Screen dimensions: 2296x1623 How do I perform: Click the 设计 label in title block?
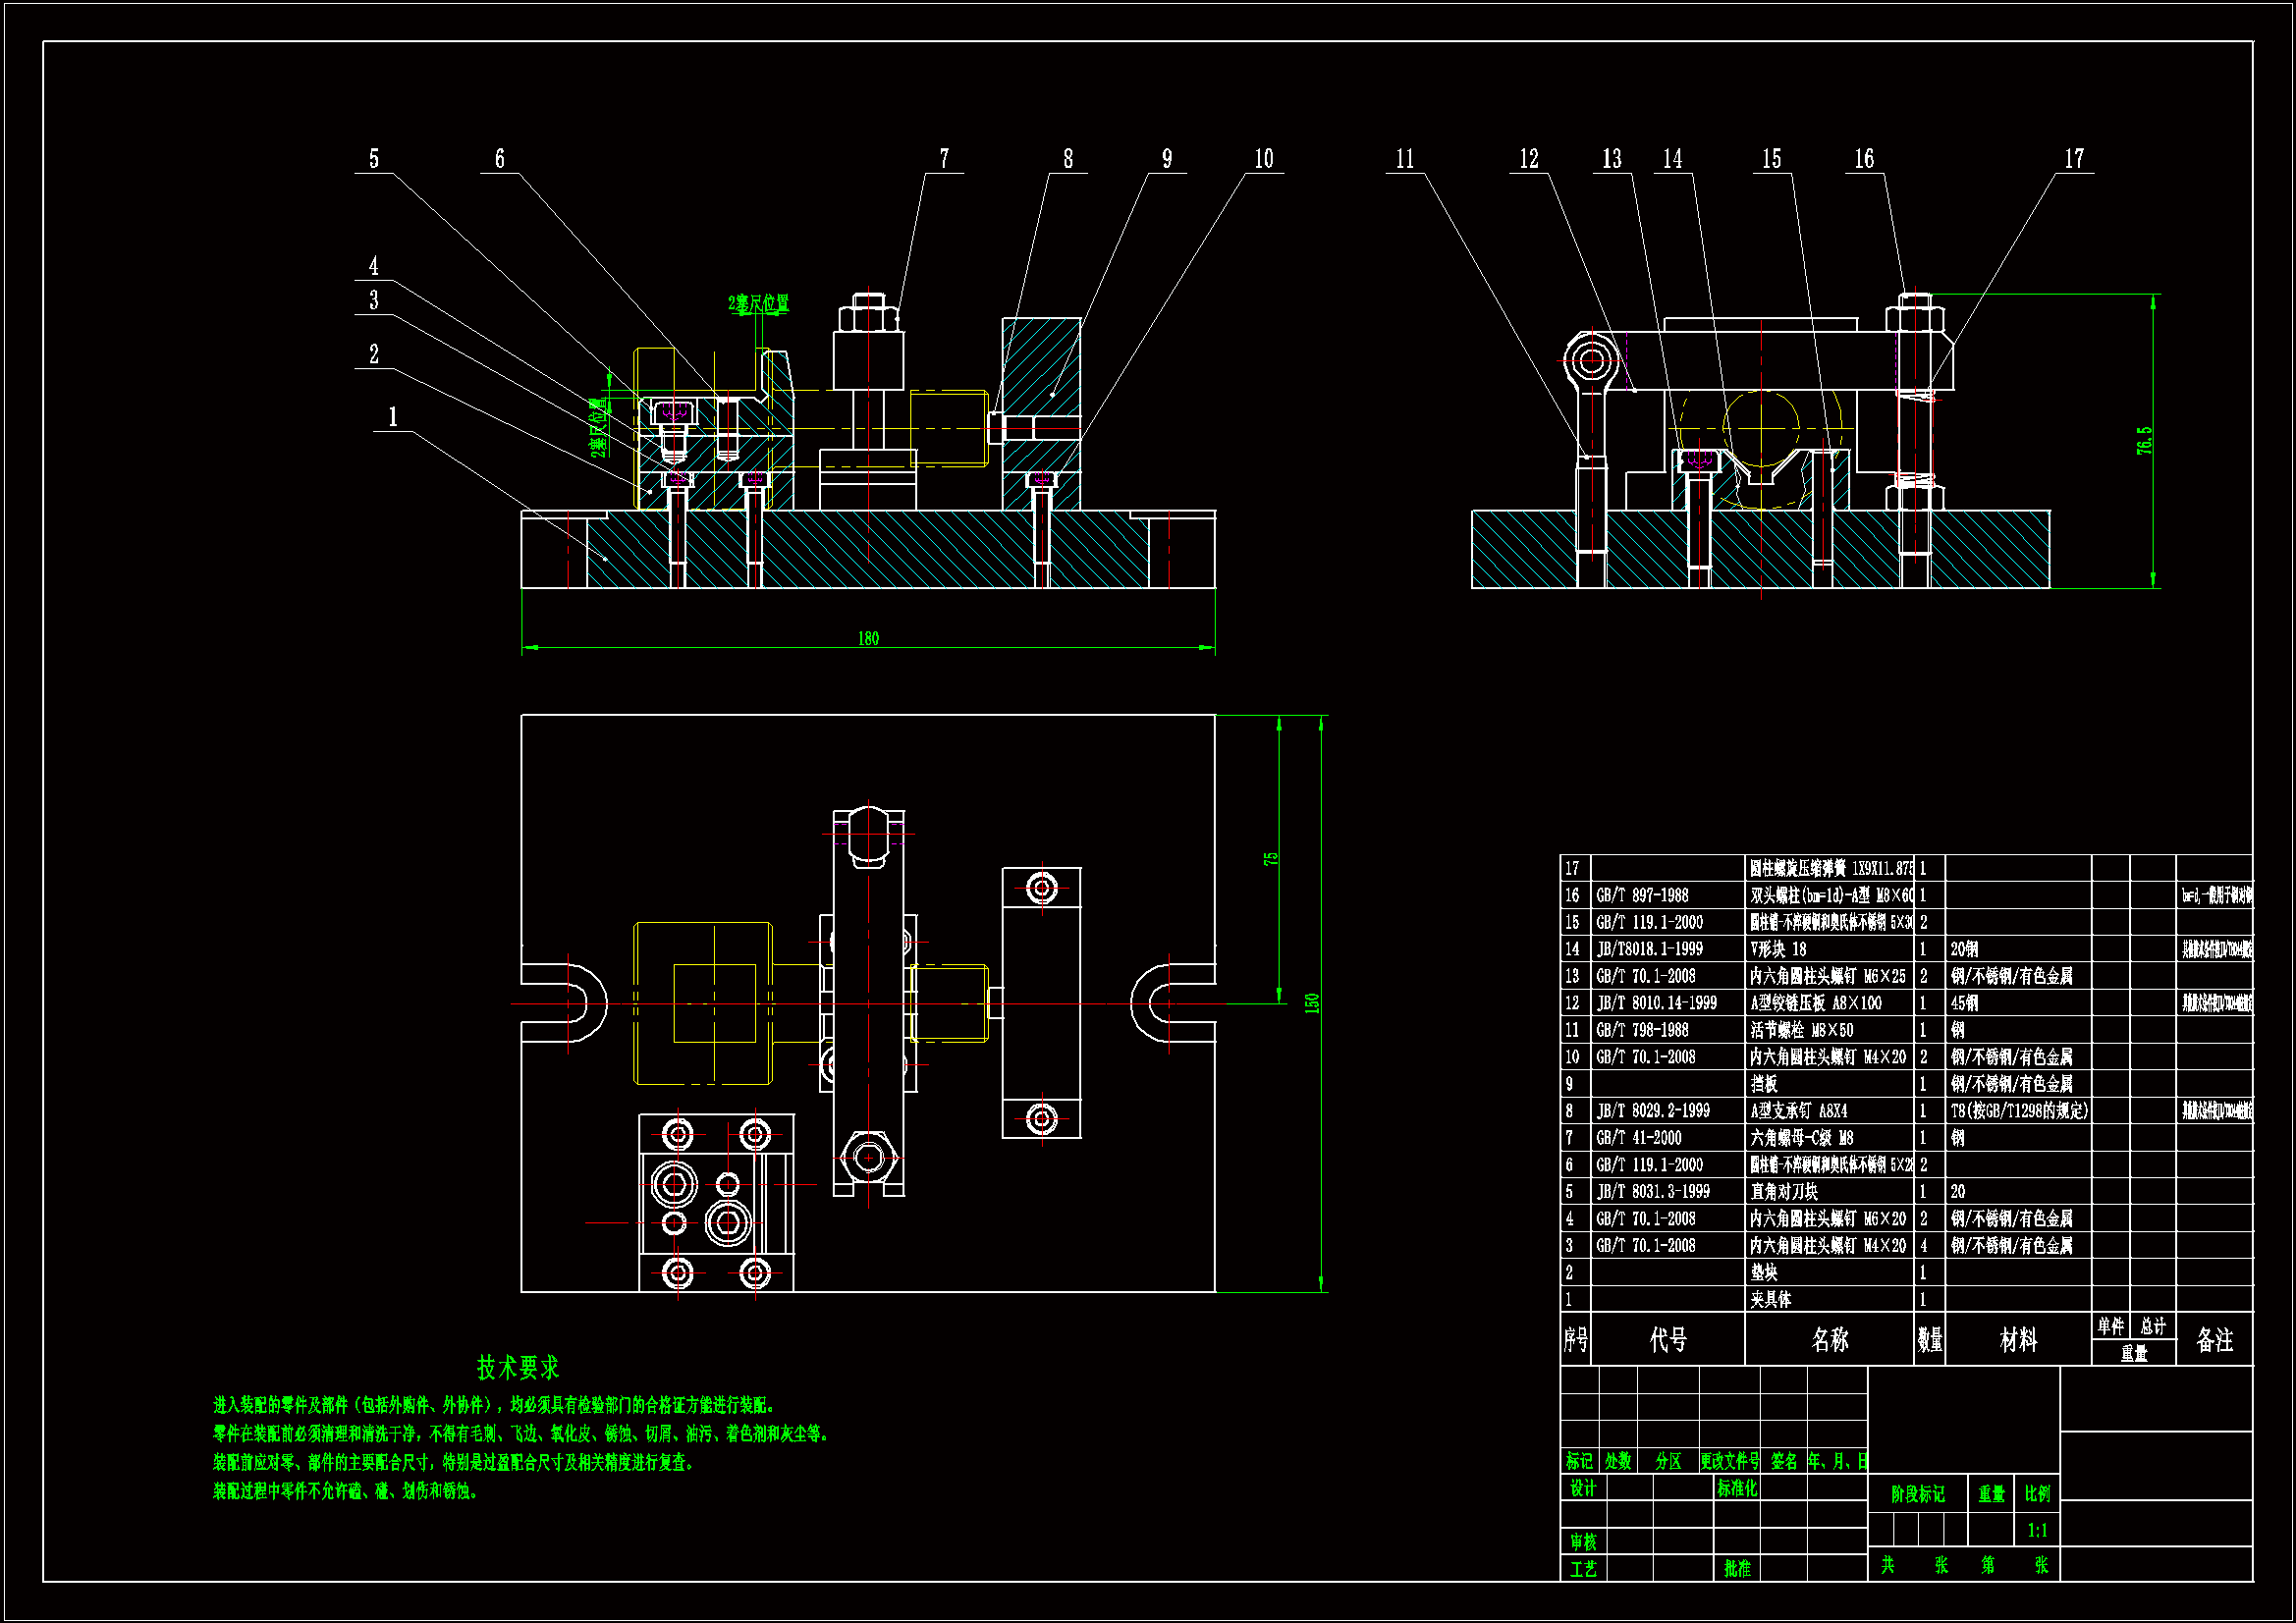point(1582,1488)
